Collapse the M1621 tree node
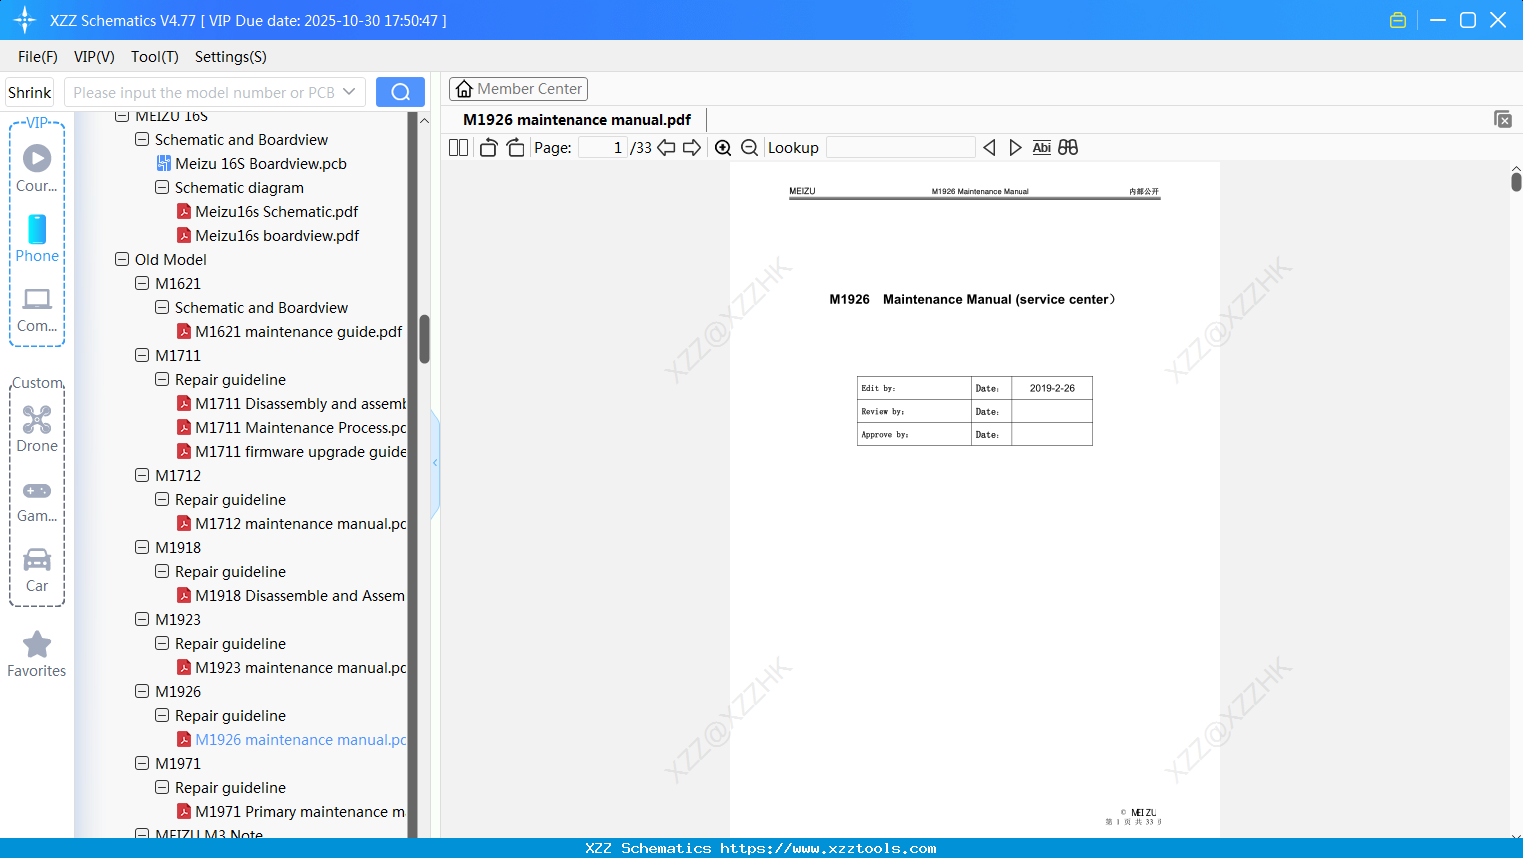1523x858 pixels. (142, 283)
